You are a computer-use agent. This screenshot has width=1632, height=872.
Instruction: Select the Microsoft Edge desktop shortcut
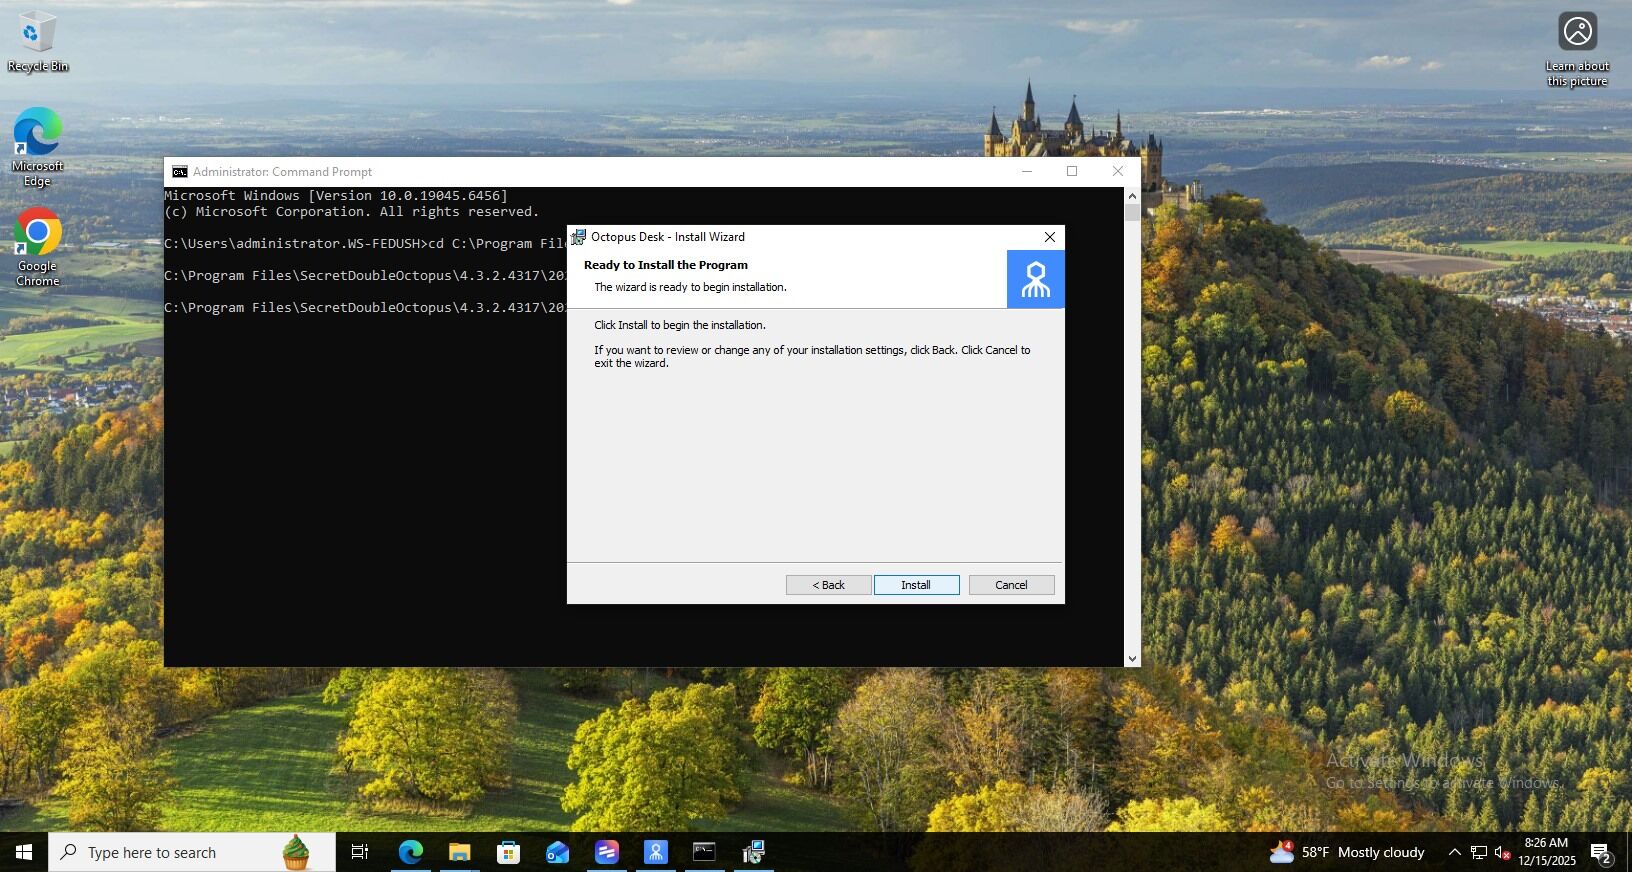click(38, 146)
